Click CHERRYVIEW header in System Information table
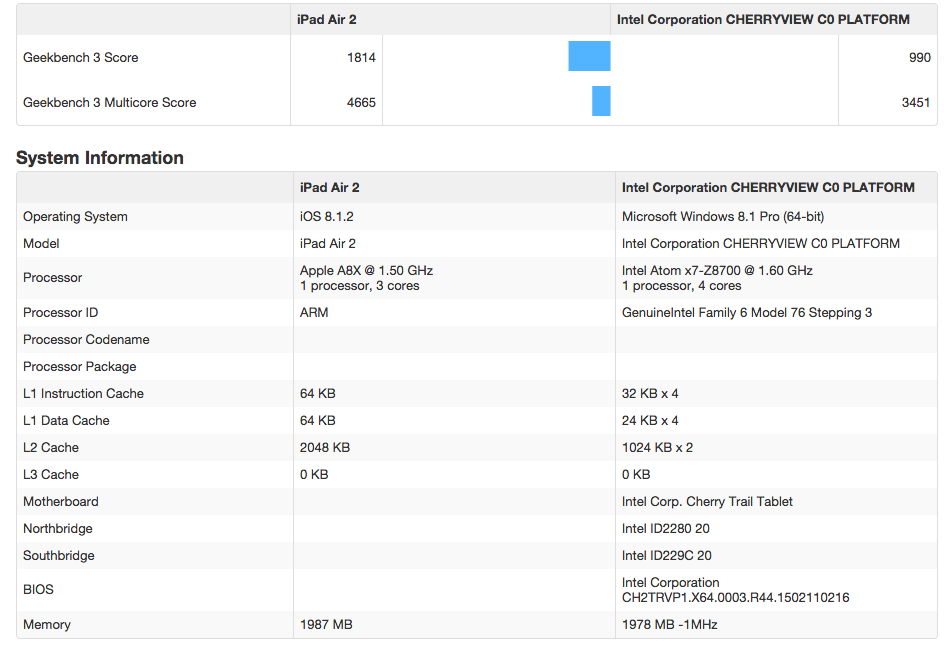The width and height of the screenshot is (944, 647). pyautogui.click(x=768, y=187)
